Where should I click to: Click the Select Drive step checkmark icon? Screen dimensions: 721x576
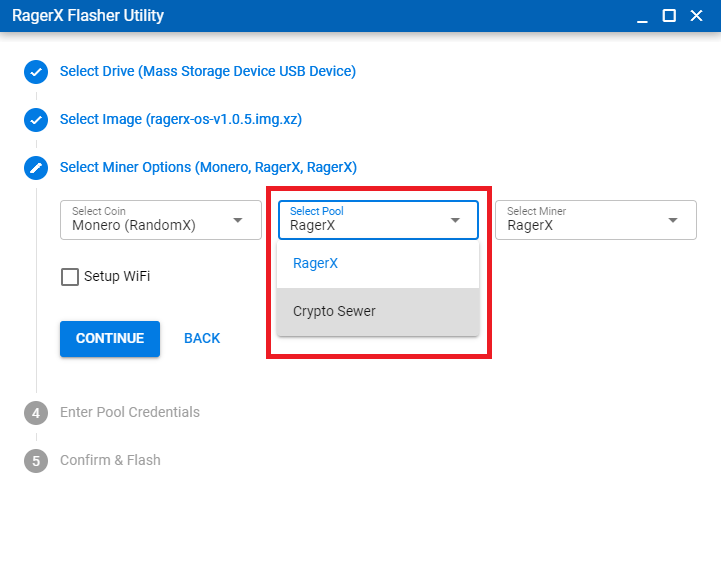(36, 72)
